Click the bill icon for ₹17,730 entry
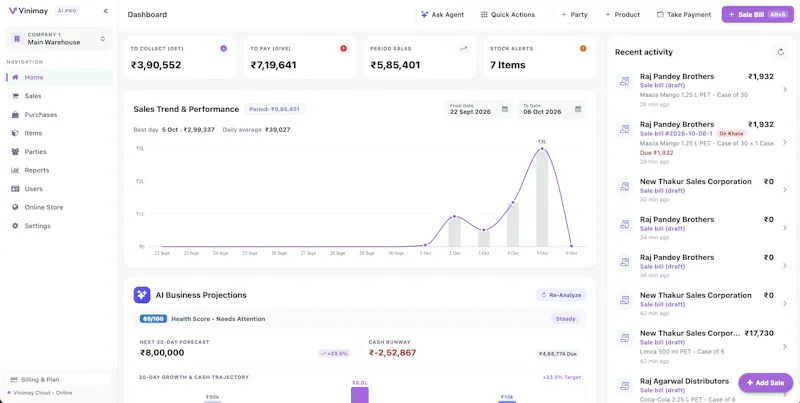 coord(624,338)
